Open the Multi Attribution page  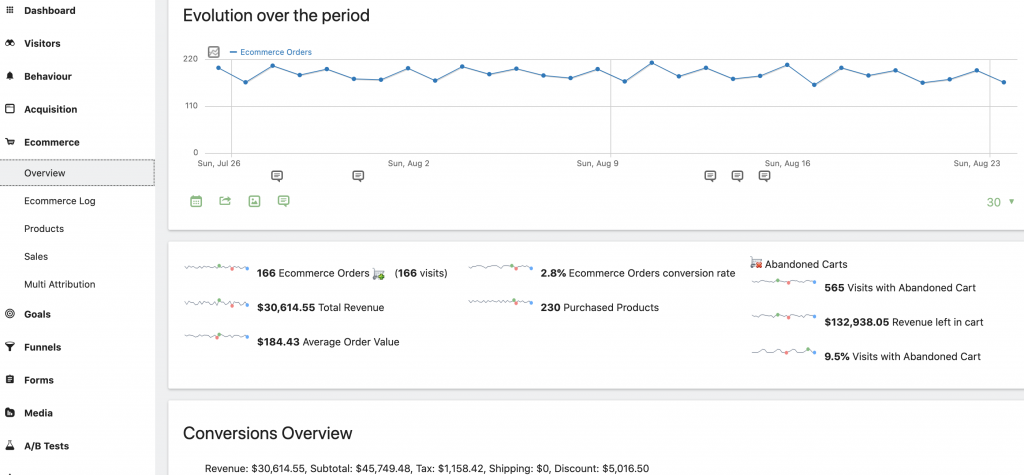point(59,284)
